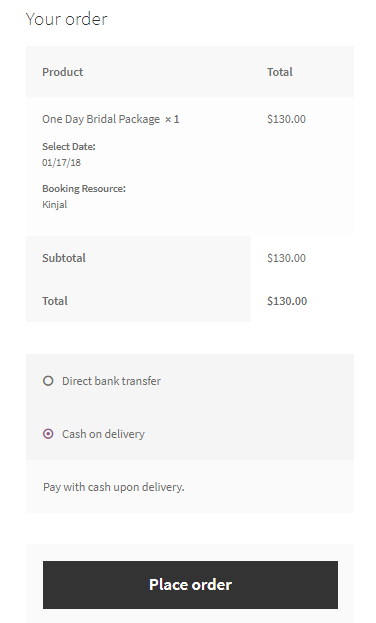The width and height of the screenshot is (376, 623).
Task: Click the Total row label at bottom
Action: coord(55,301)
